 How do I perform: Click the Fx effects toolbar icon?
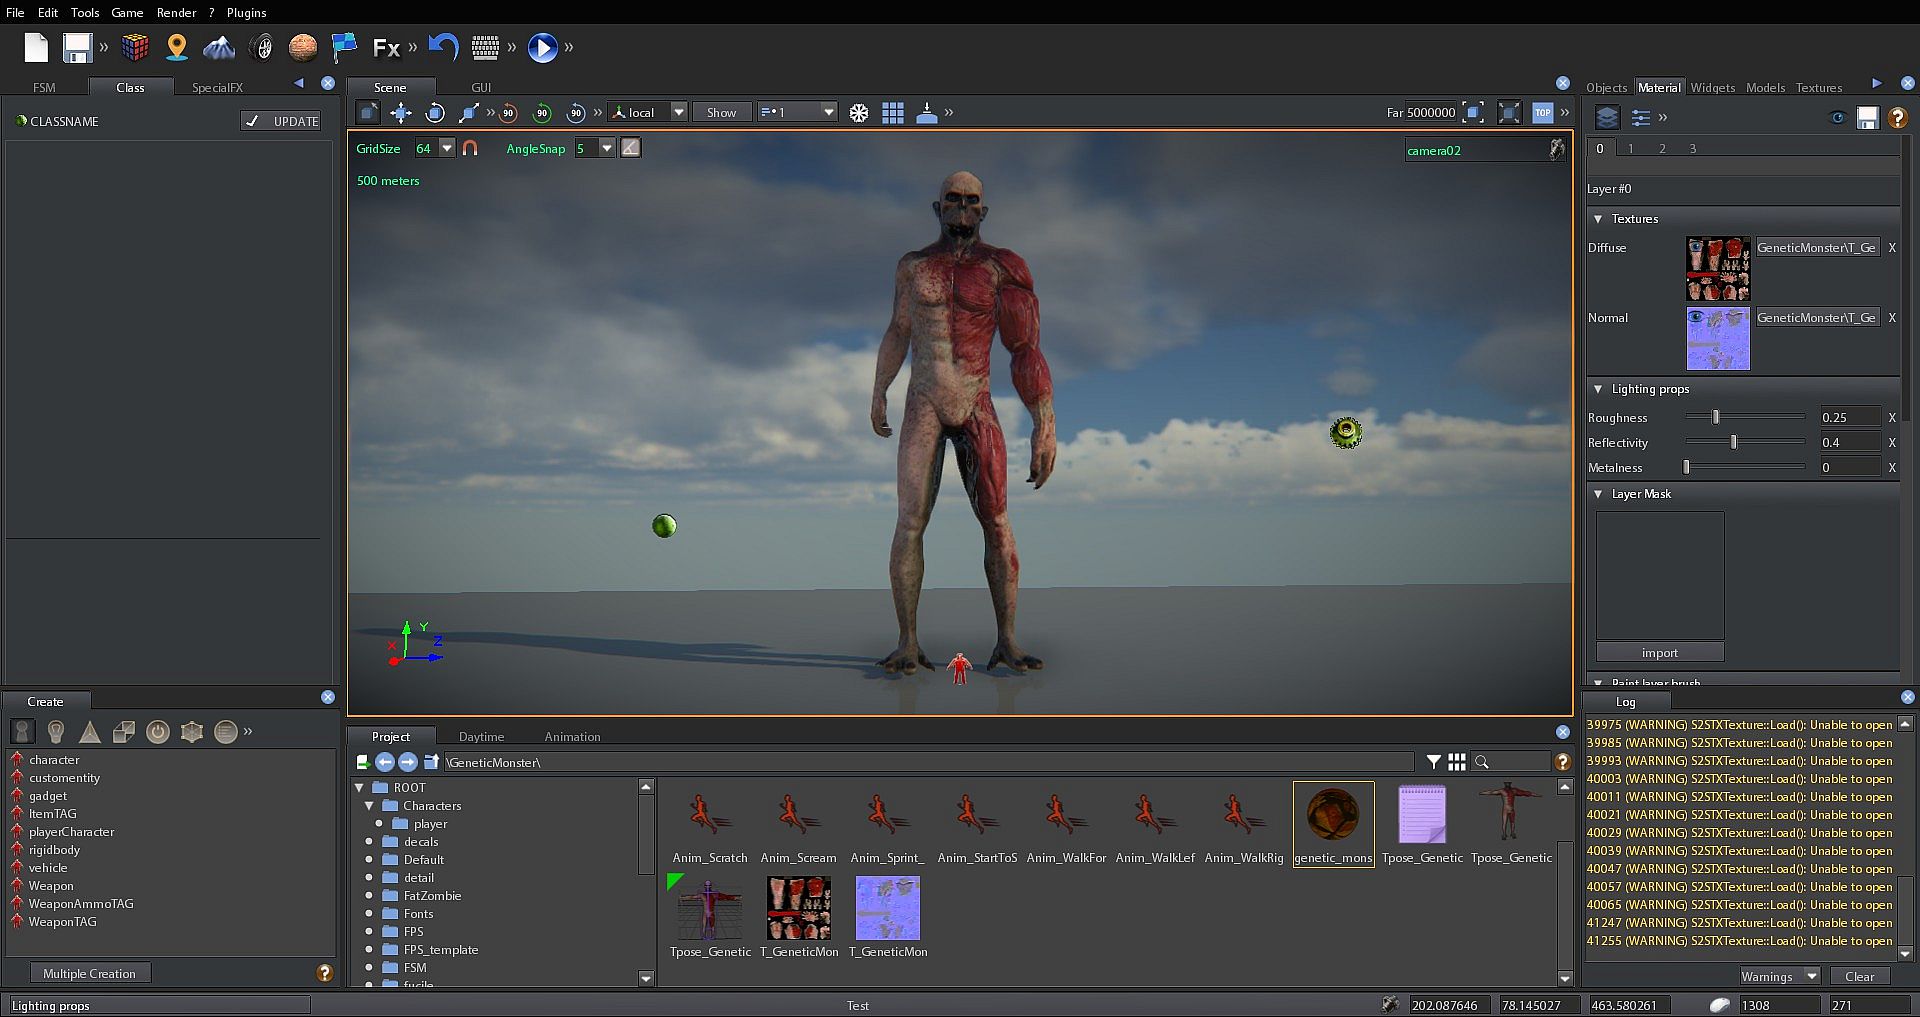(x=386, y=47)
